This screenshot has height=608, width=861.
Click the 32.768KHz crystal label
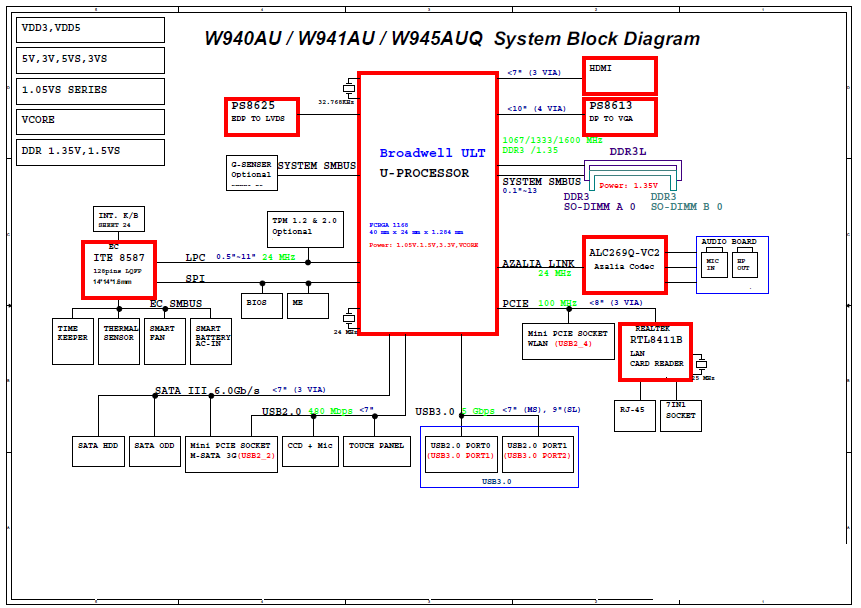[336, 102]
